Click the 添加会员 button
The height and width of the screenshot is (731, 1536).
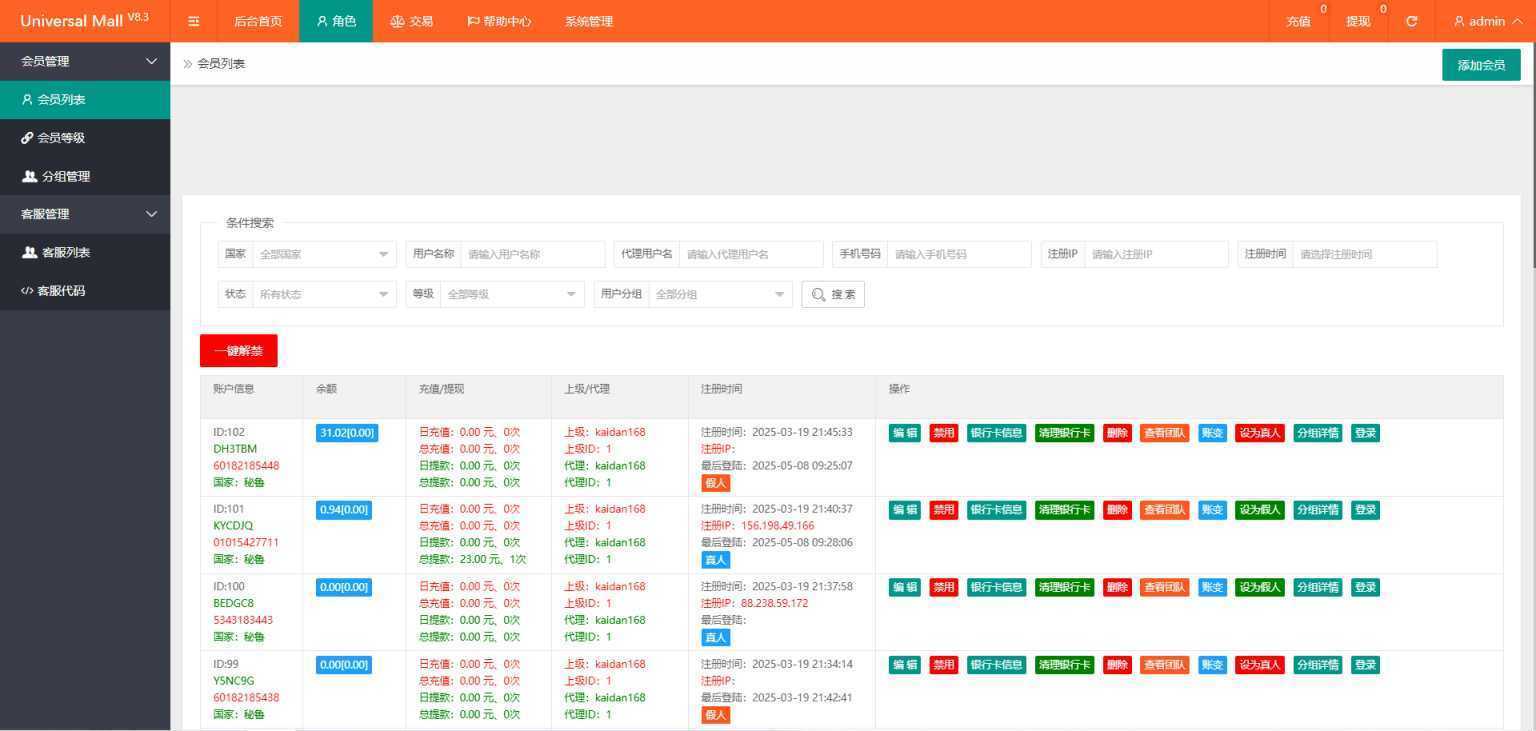pyautogui.click(x=1481, y=65)
